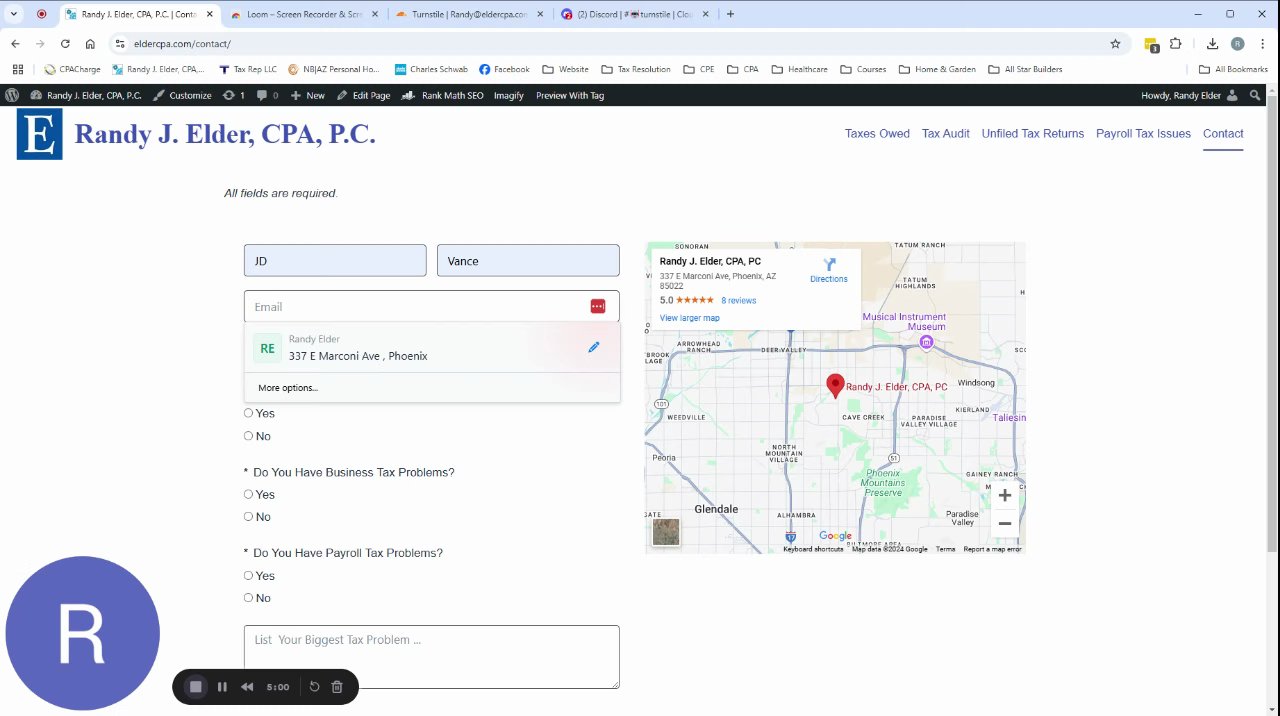1280x716 pixels.
Task: Zoom in on the Google map
Action: 1005,495
